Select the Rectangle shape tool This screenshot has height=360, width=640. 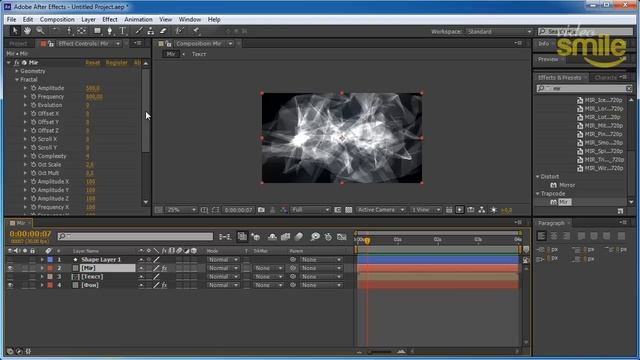tap(97, 31)
